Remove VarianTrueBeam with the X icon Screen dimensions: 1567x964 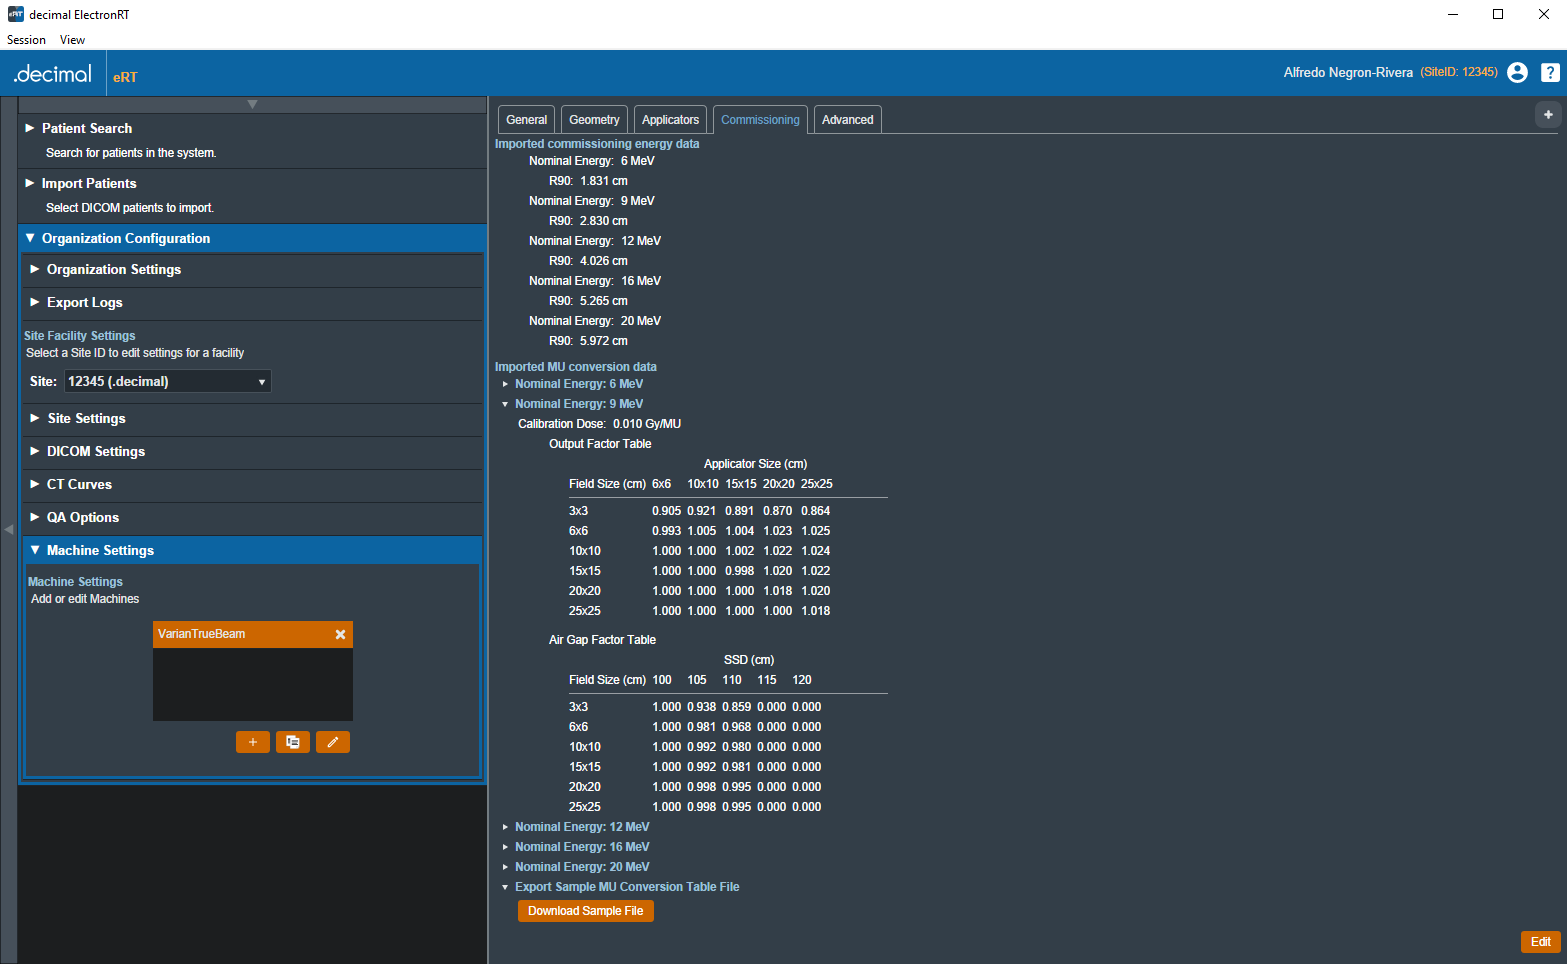(340, 635)
